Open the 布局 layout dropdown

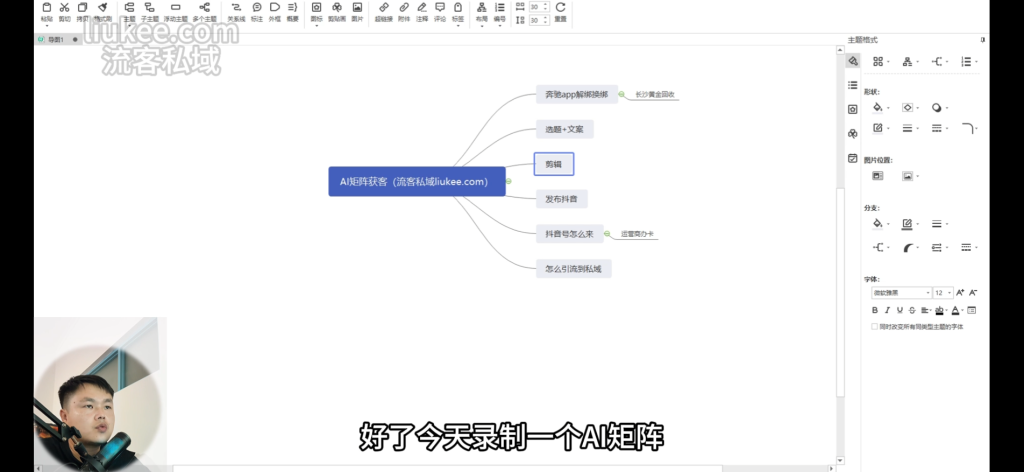pos(481,26)
